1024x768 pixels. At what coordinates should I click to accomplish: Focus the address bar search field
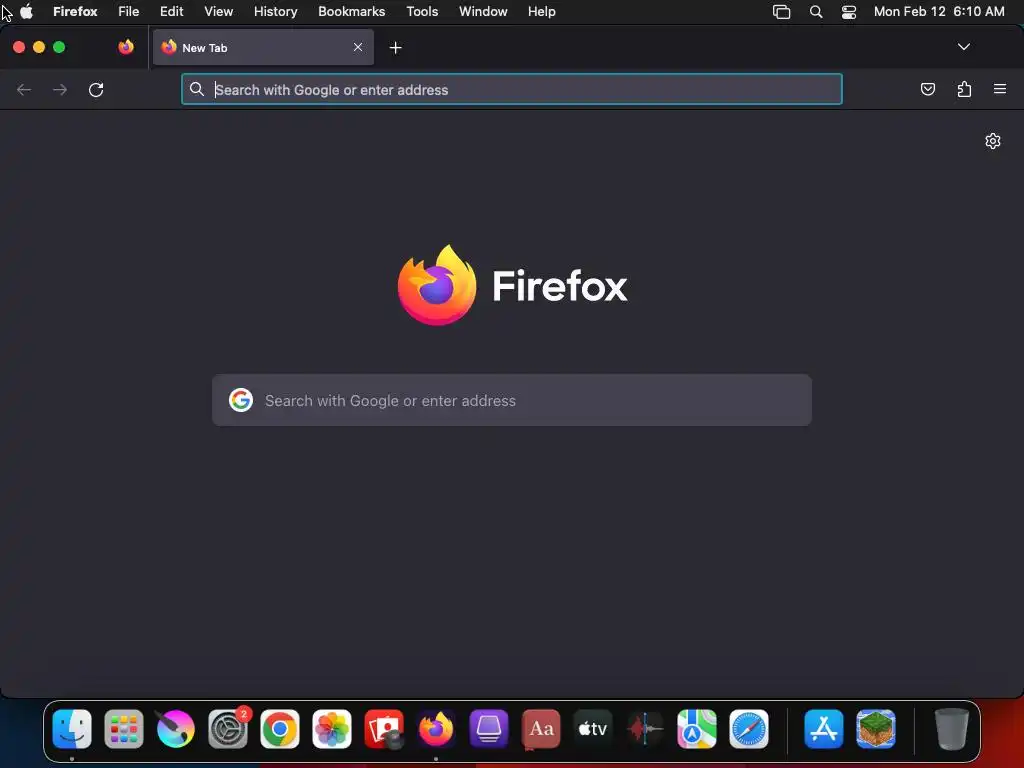click(x=511, y=89)
